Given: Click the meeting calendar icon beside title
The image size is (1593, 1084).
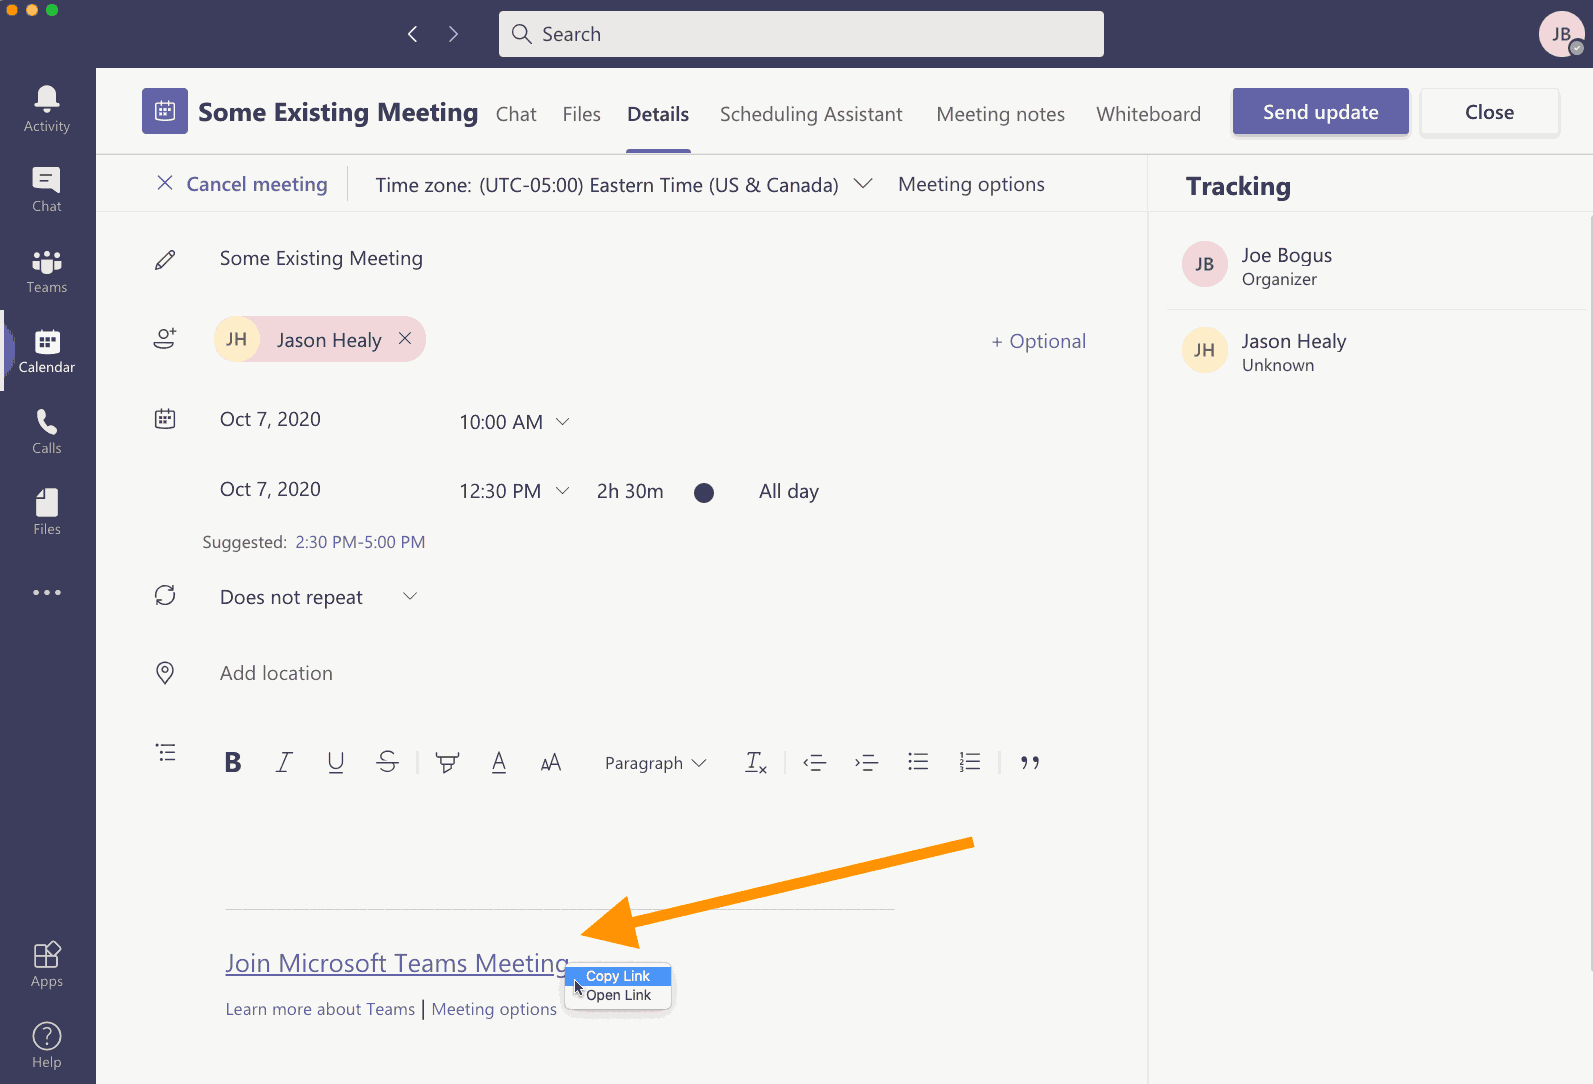Looking at the screenshot, I should [x=165, y=111].
